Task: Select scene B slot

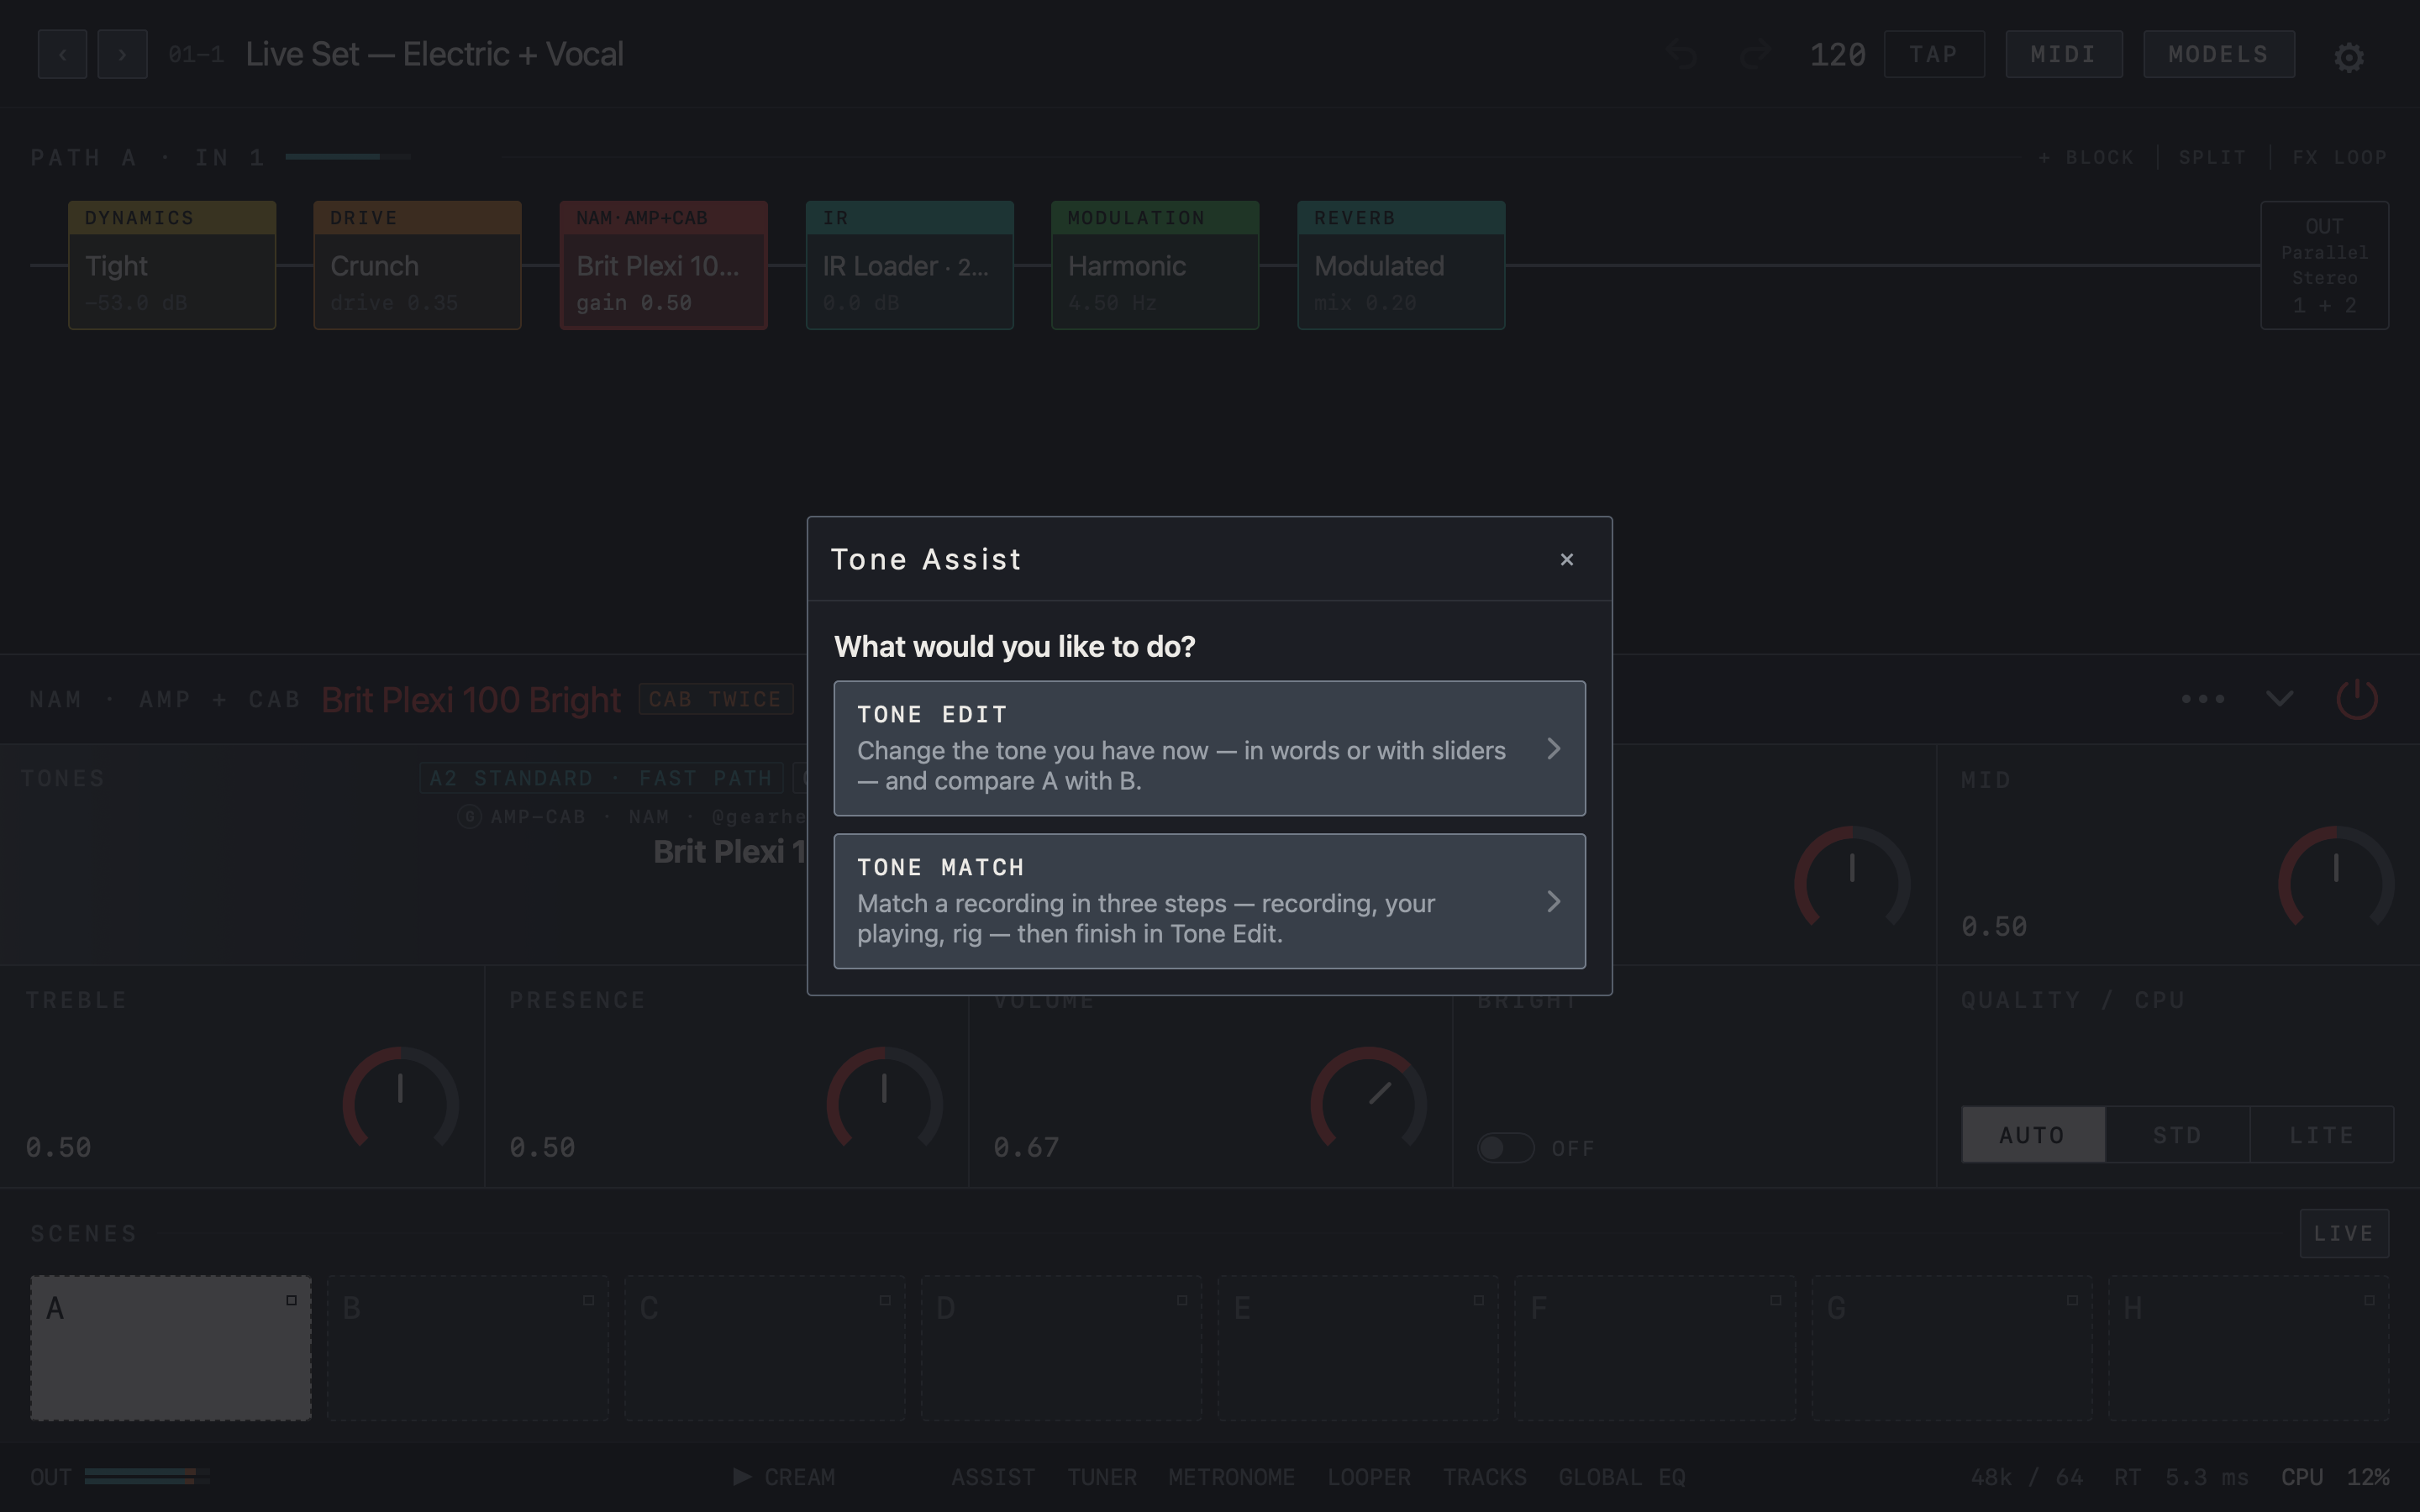Action: 468,1348
